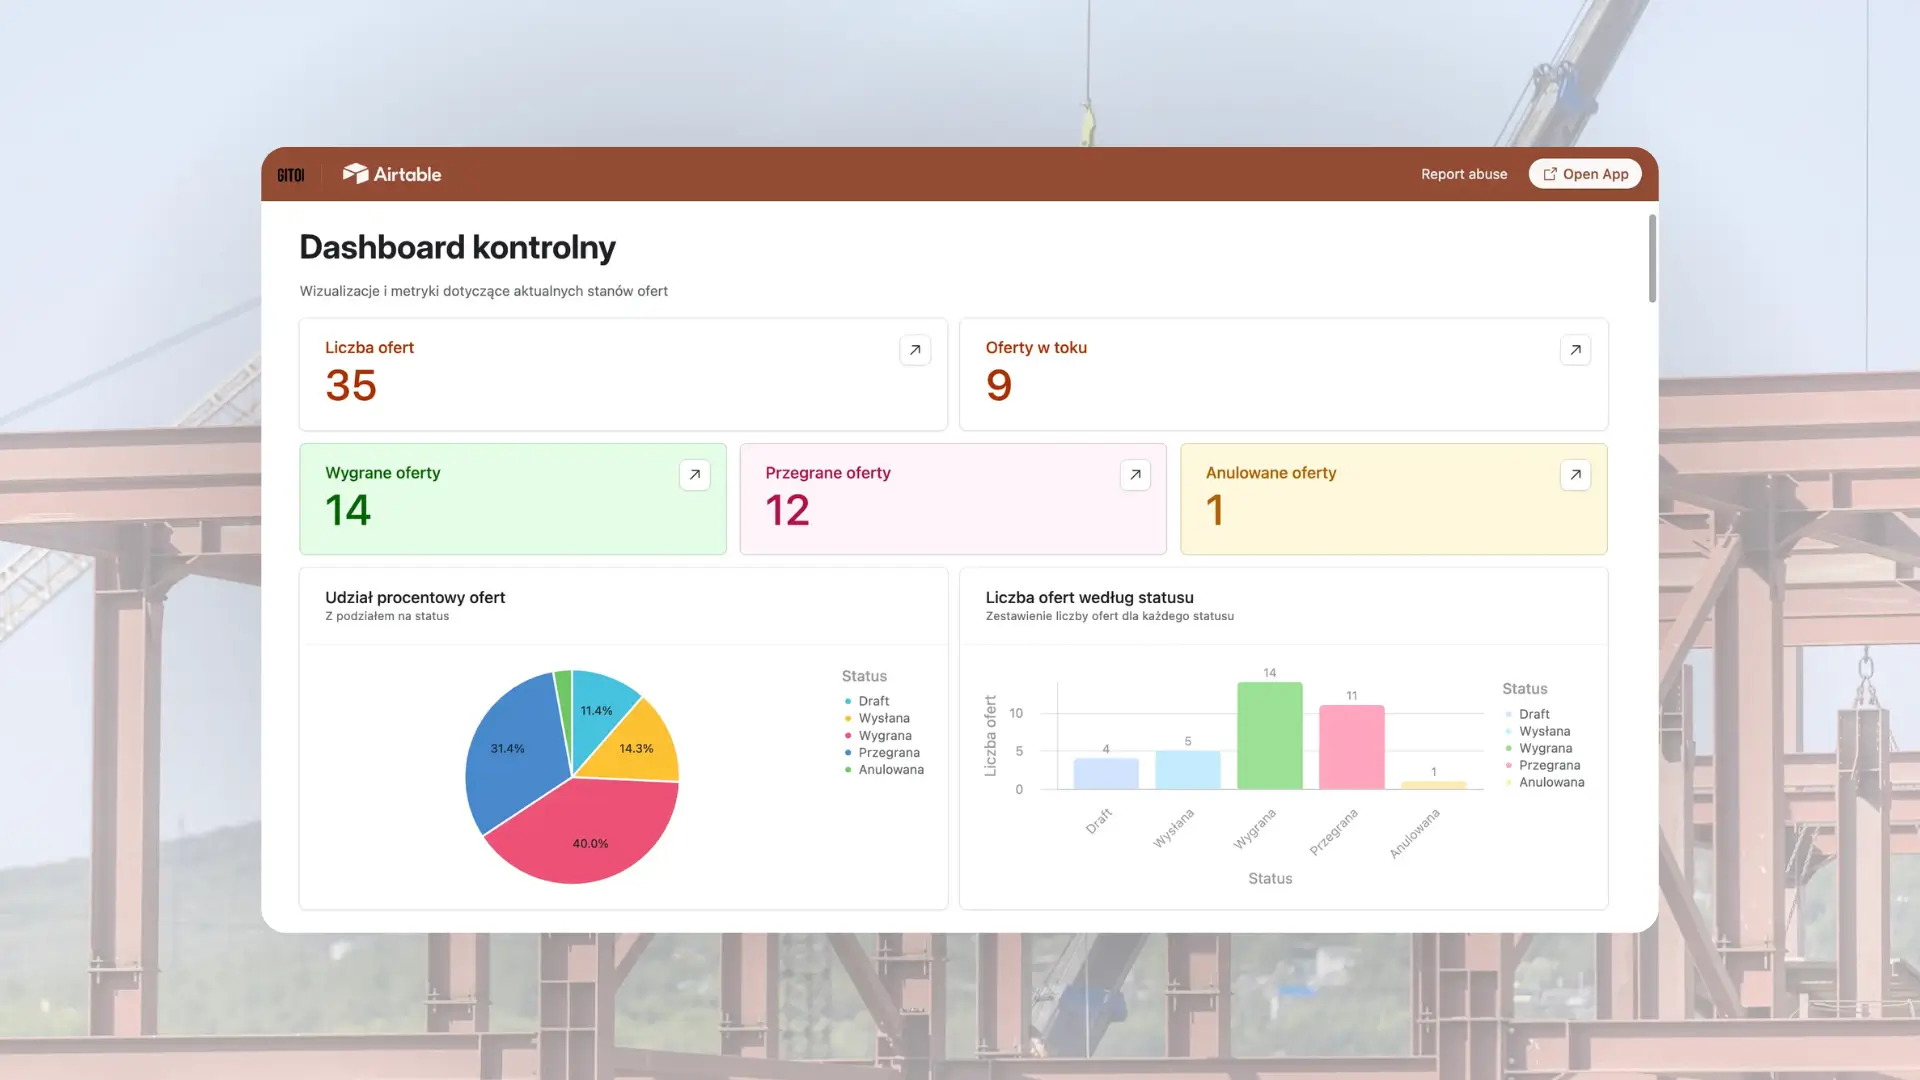Toggle Wygrana in the bar chart legend
This screenshot has height=1080, width=1920.
coord(1544,747)
